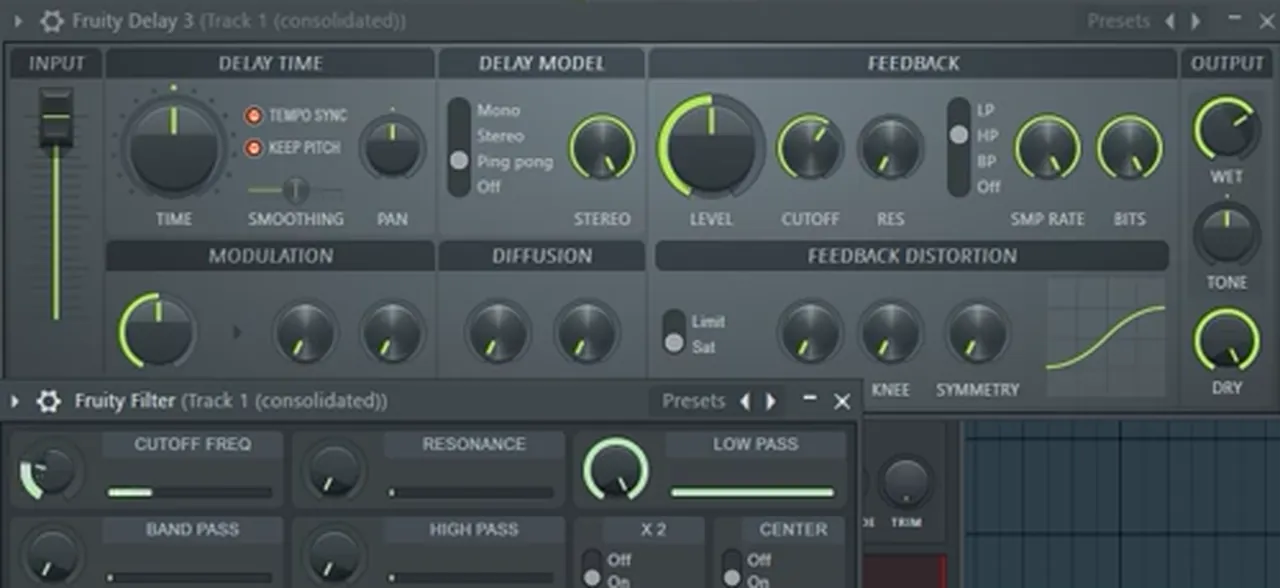This screenshot has height=588, width=1280.
Task: Click the FEEDBACK DISTORTION section header
Action: [x=912, y=256]
